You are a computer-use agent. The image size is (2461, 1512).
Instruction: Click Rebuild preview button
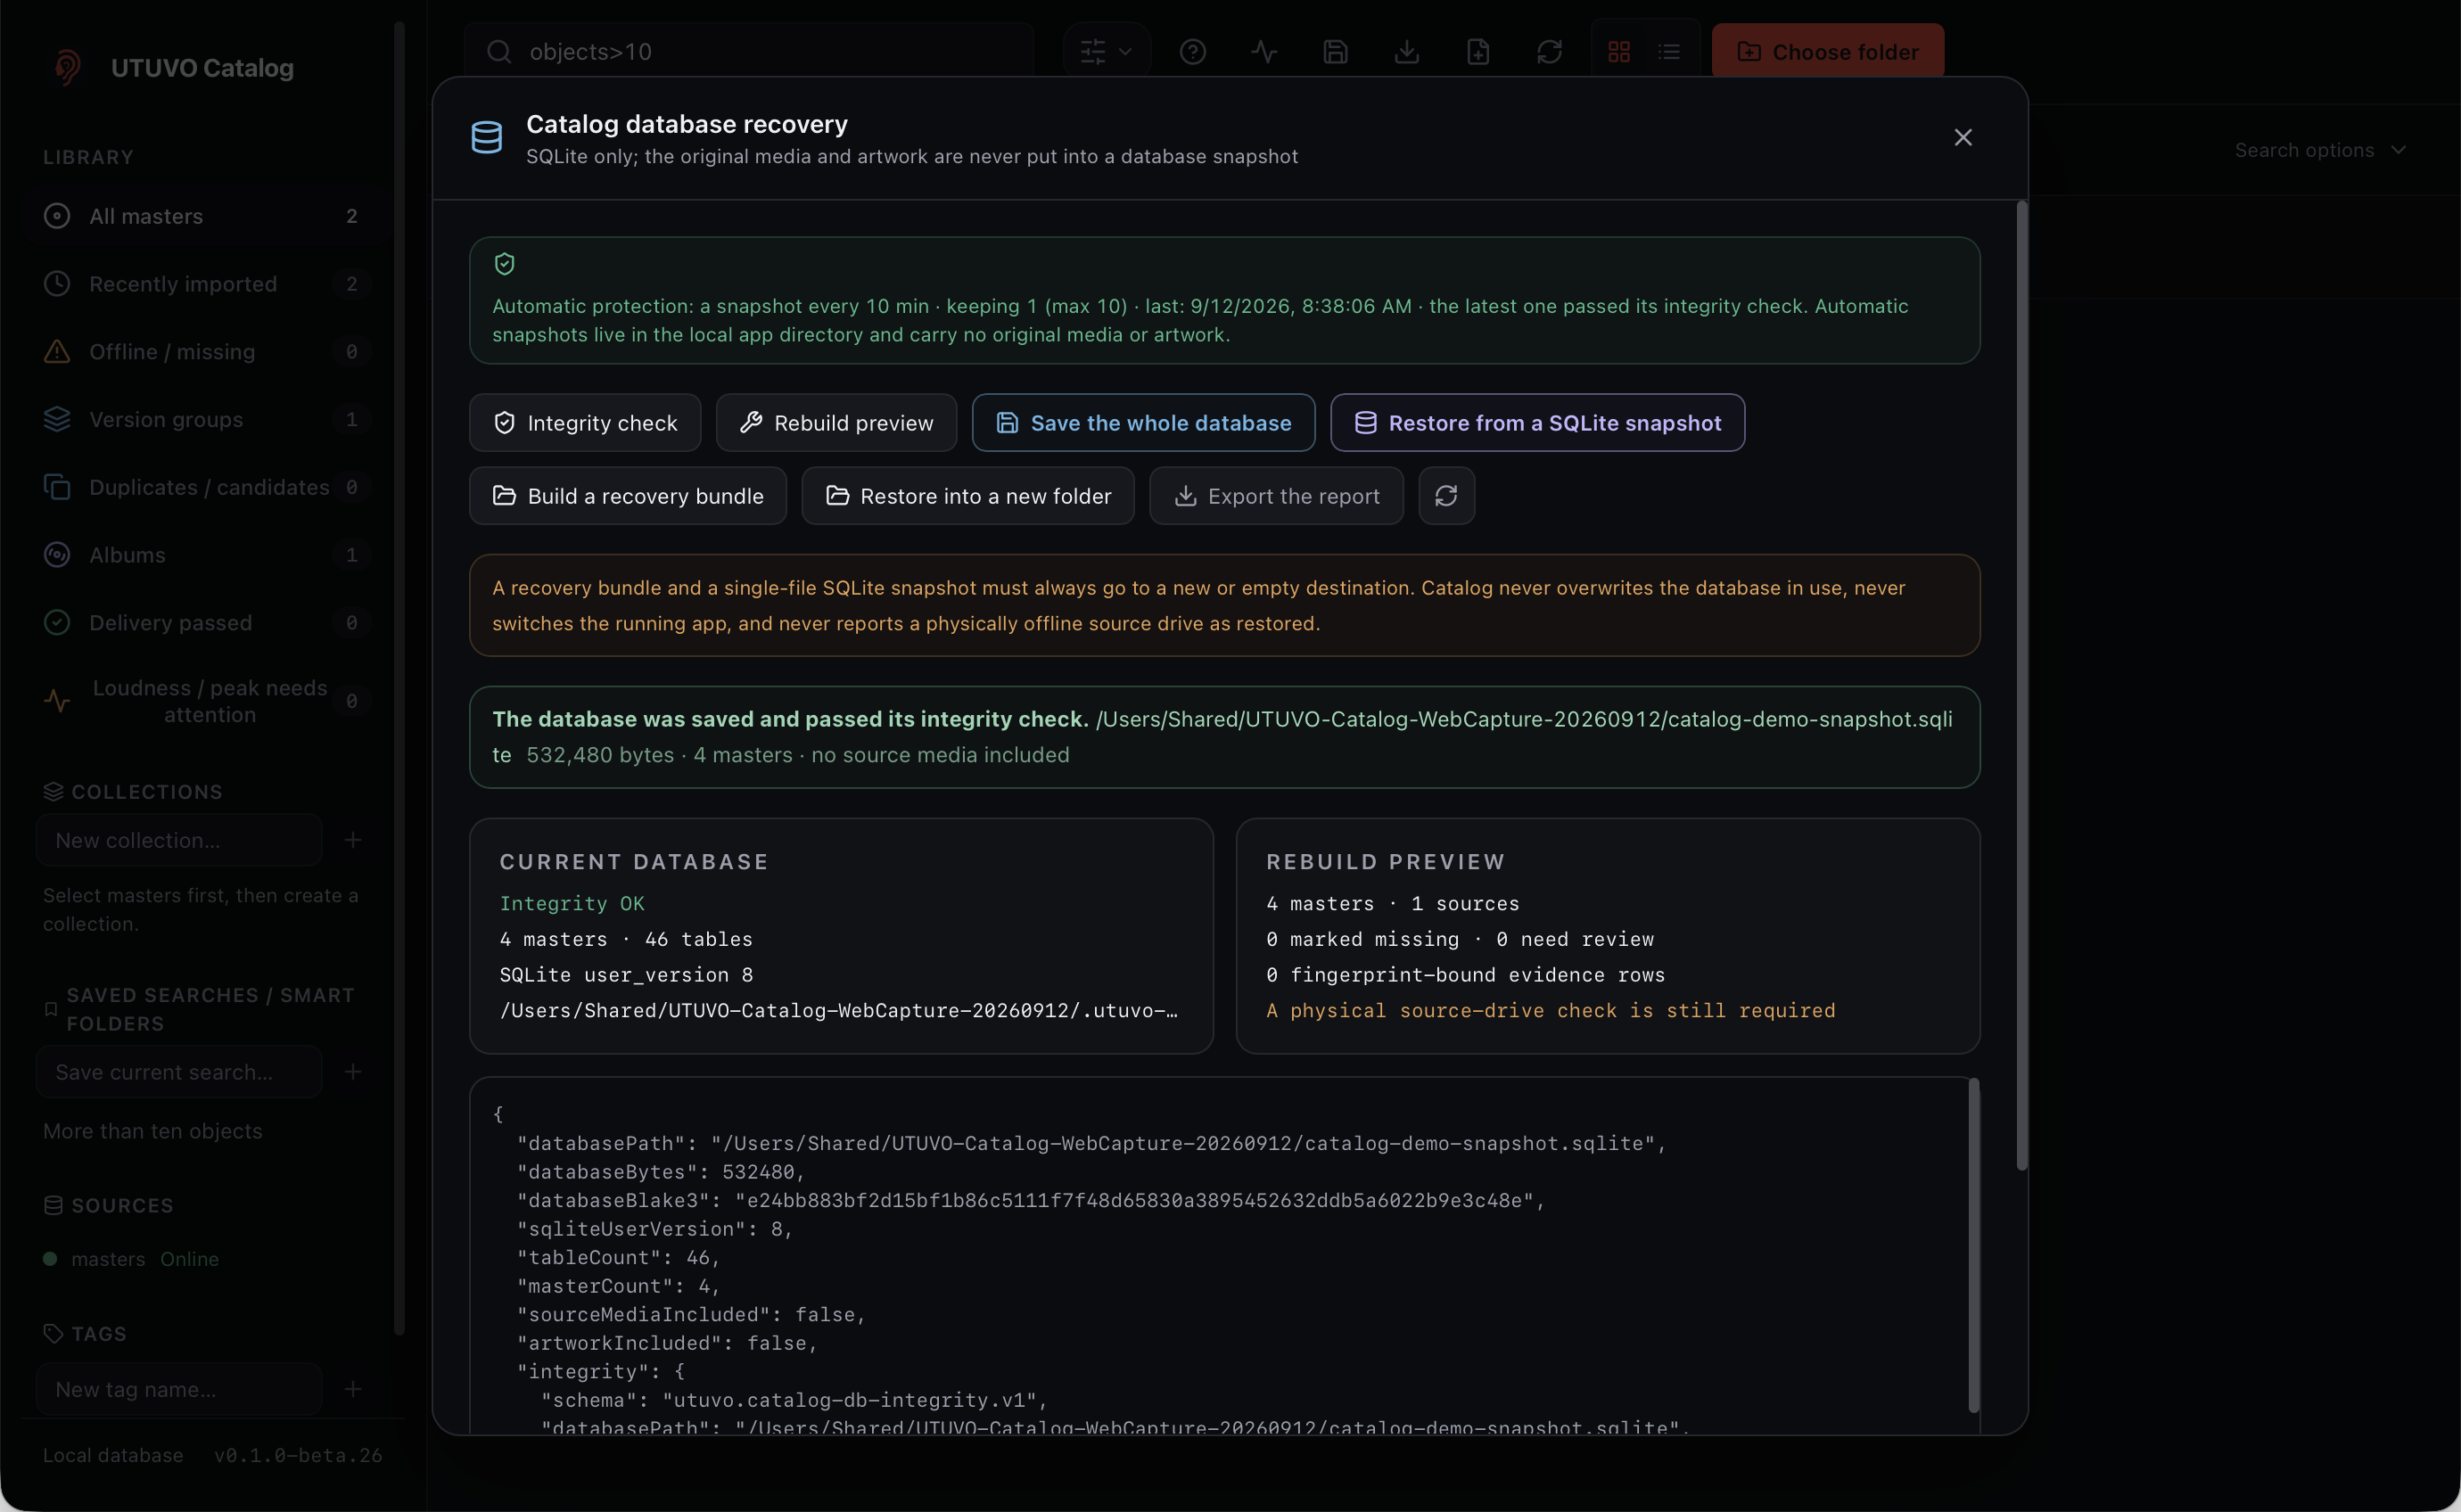[x=836, y=423]
